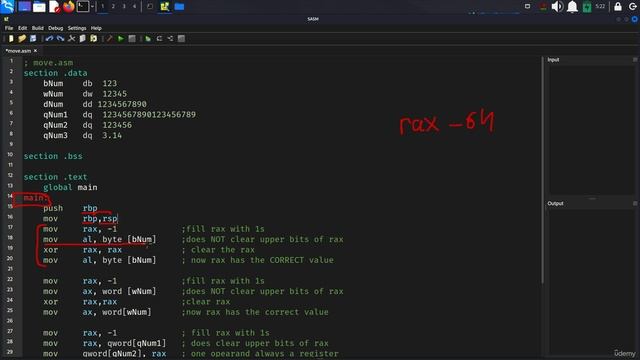Select the blue folder window in the taskbar
The height and width of the screenshot is (360, 640).
[179, 7]
